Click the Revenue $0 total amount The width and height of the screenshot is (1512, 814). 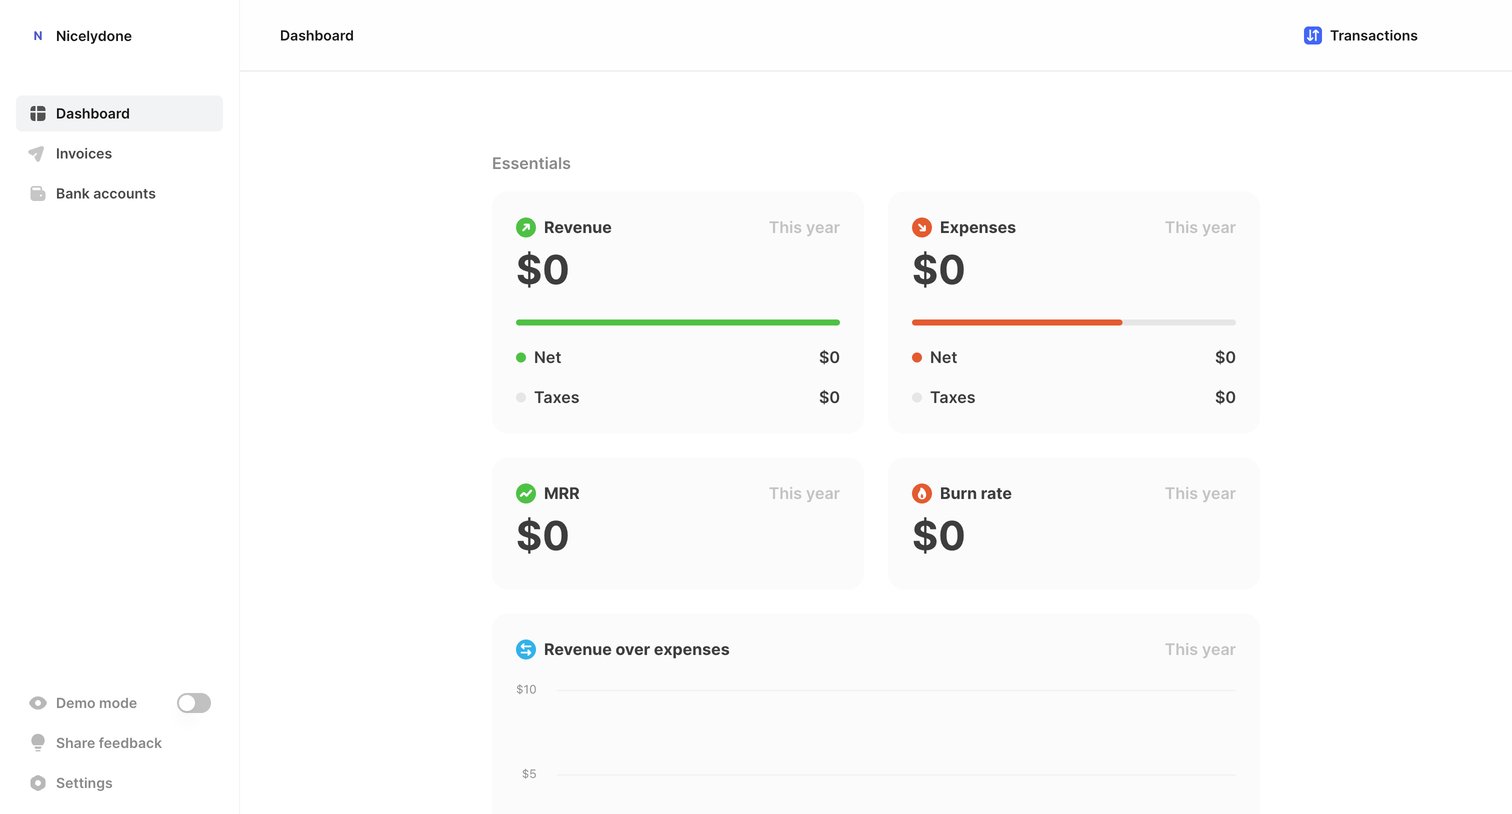[x=543, y=270]
